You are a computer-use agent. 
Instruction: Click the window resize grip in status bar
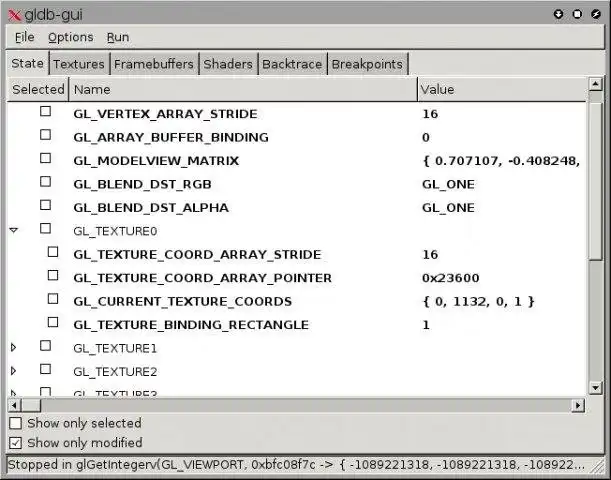(x=596, y=465)
